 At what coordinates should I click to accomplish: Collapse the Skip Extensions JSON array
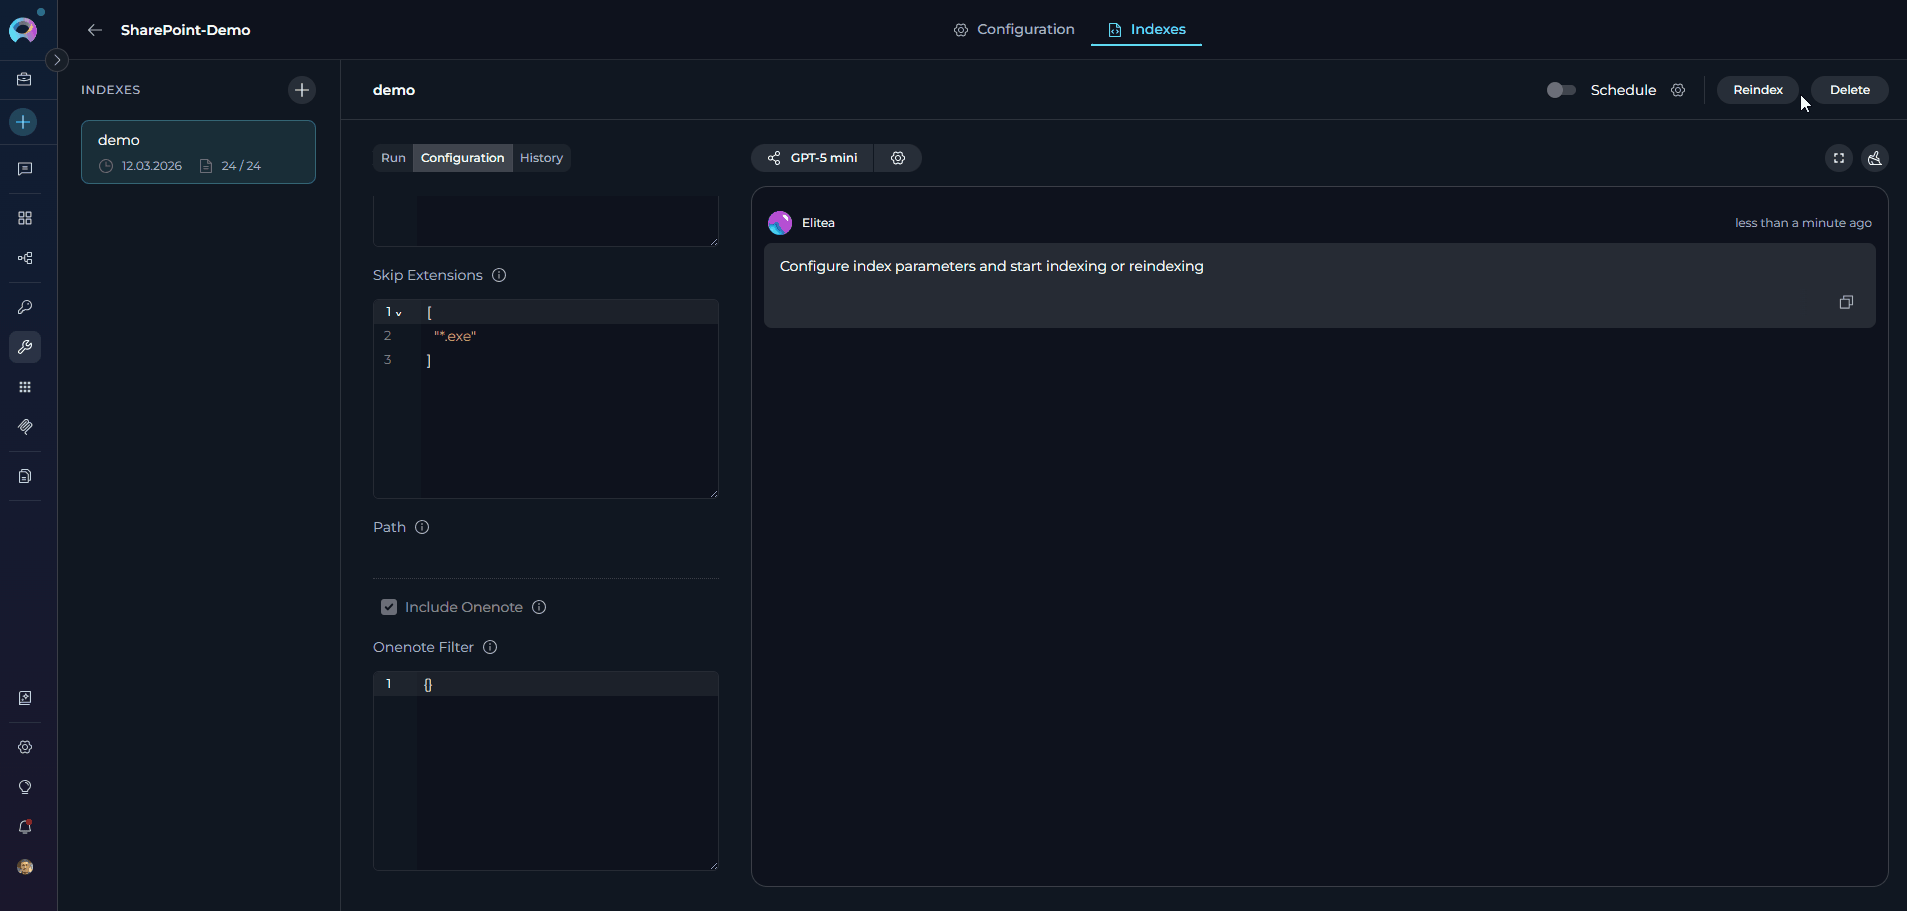[x=399, y=313]
